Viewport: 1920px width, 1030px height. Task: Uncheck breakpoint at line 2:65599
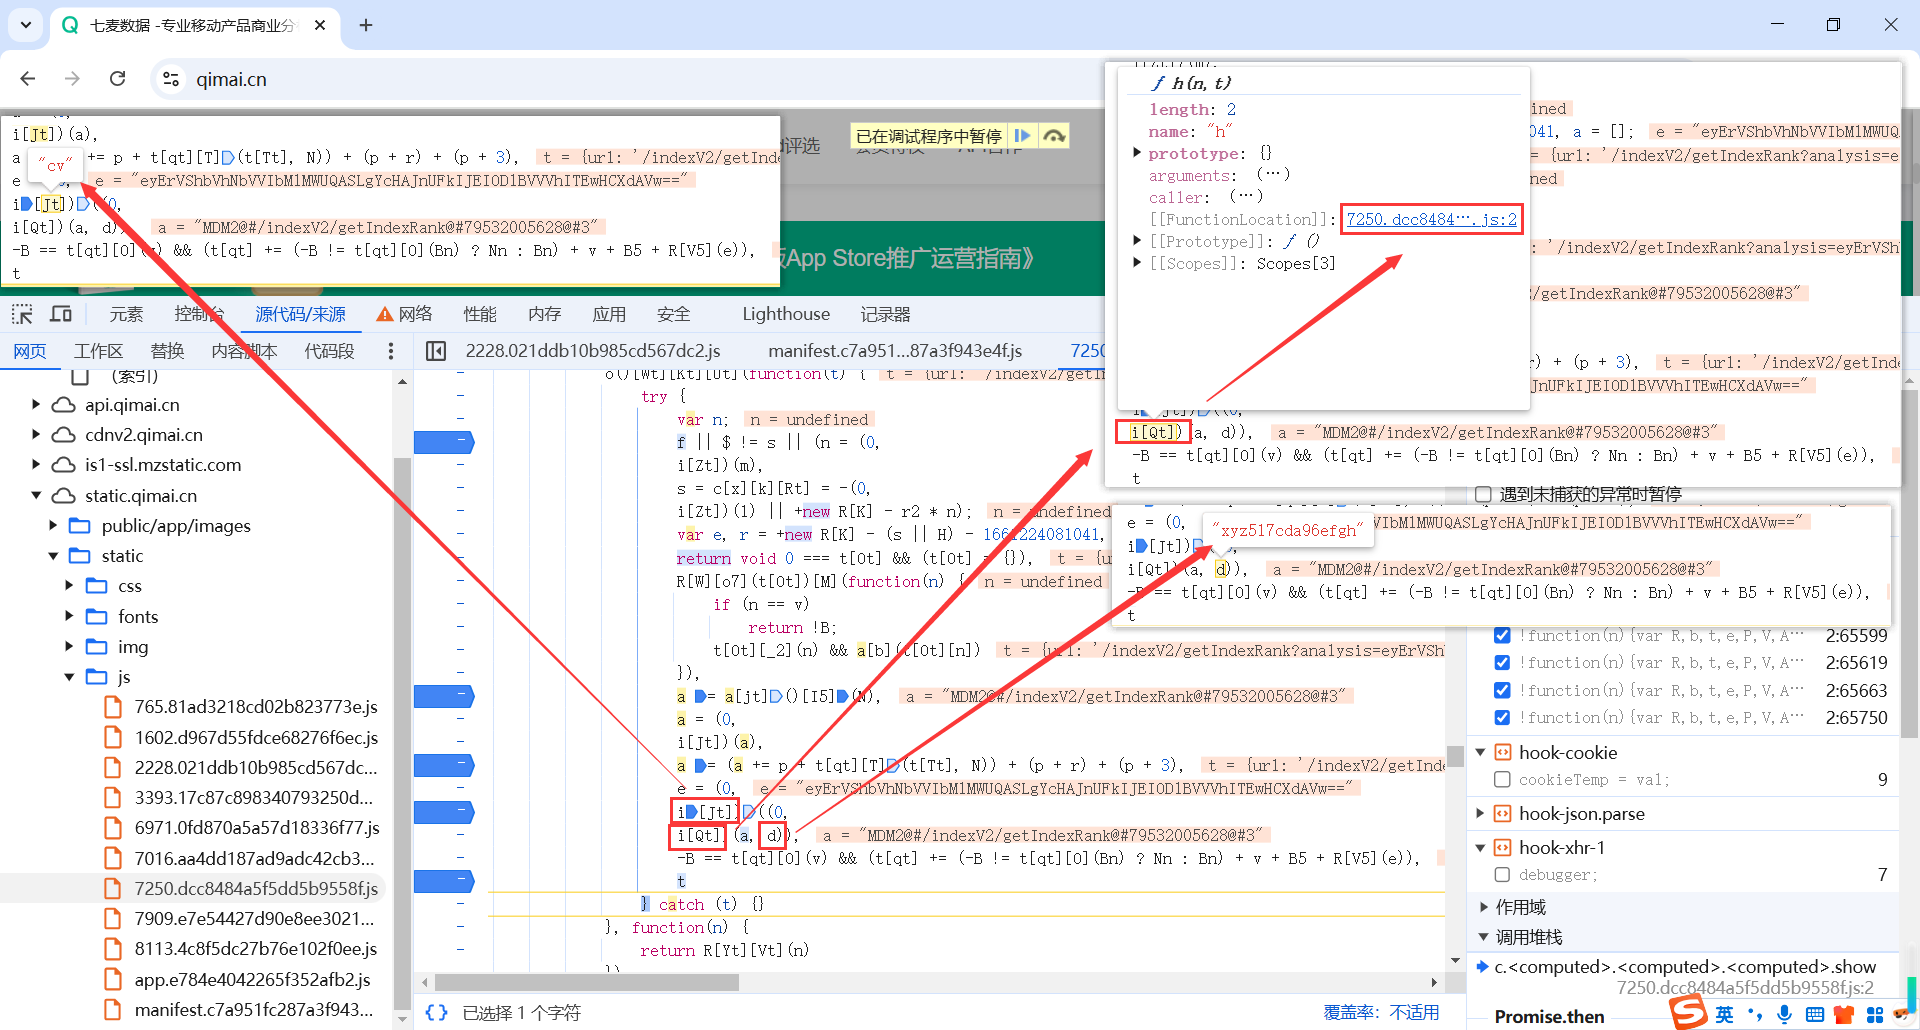(x=1502, y=635)
